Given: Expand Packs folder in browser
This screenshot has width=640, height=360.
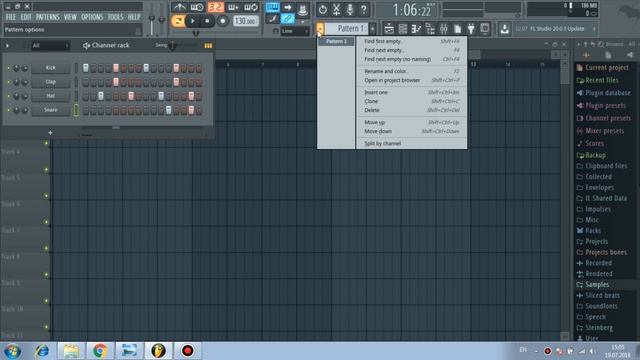Looking at the screenshot, I should 593,231.
